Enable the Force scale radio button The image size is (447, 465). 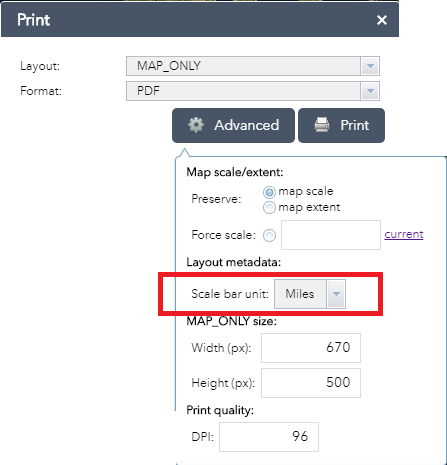coord(269,235)
